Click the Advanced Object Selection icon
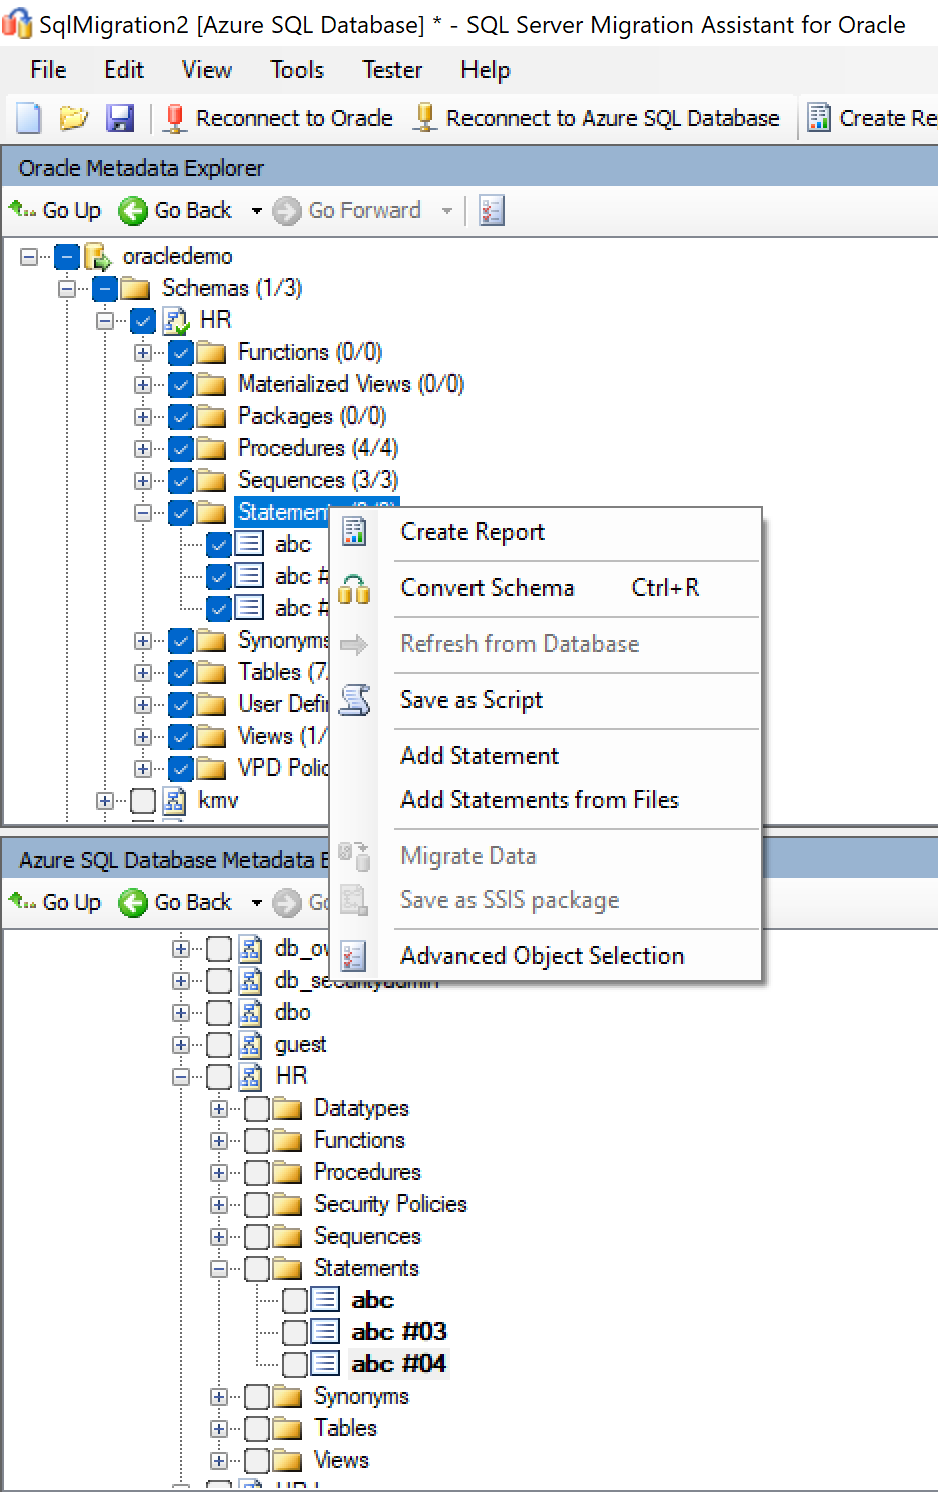The height and width of the screenshot is (1492, 938). click(354, 955)
